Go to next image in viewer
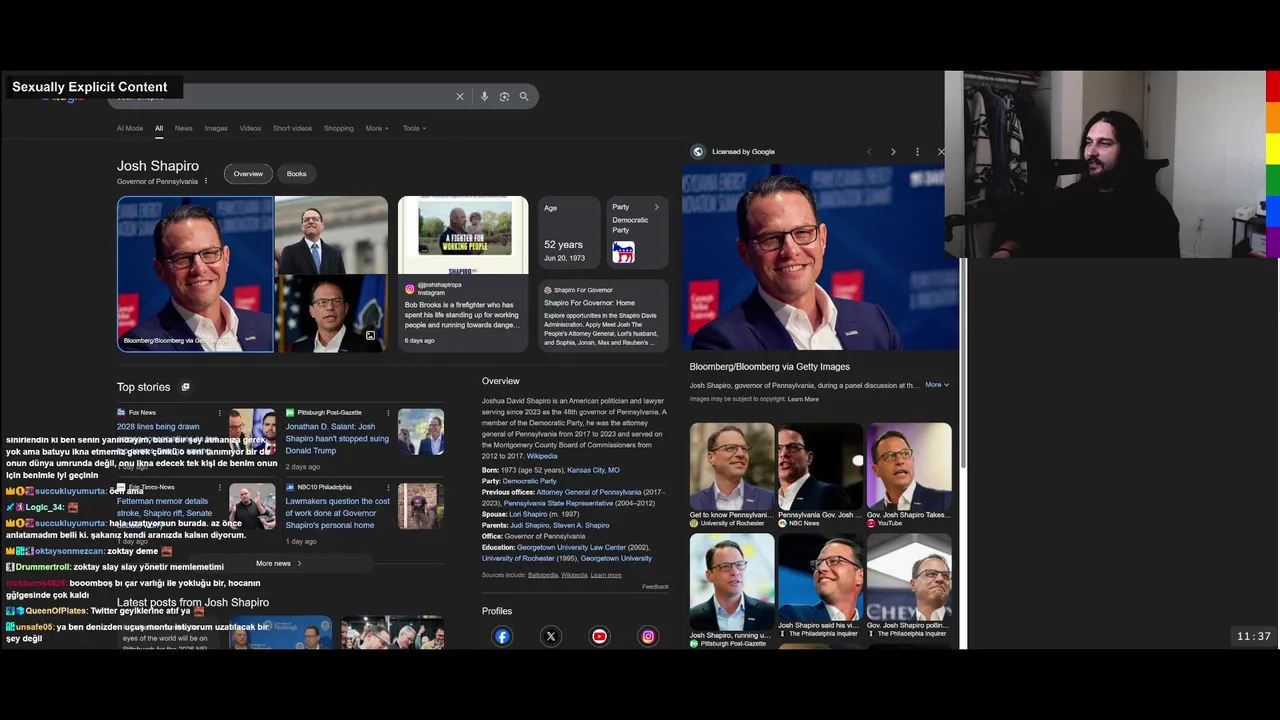 (893, 152)
